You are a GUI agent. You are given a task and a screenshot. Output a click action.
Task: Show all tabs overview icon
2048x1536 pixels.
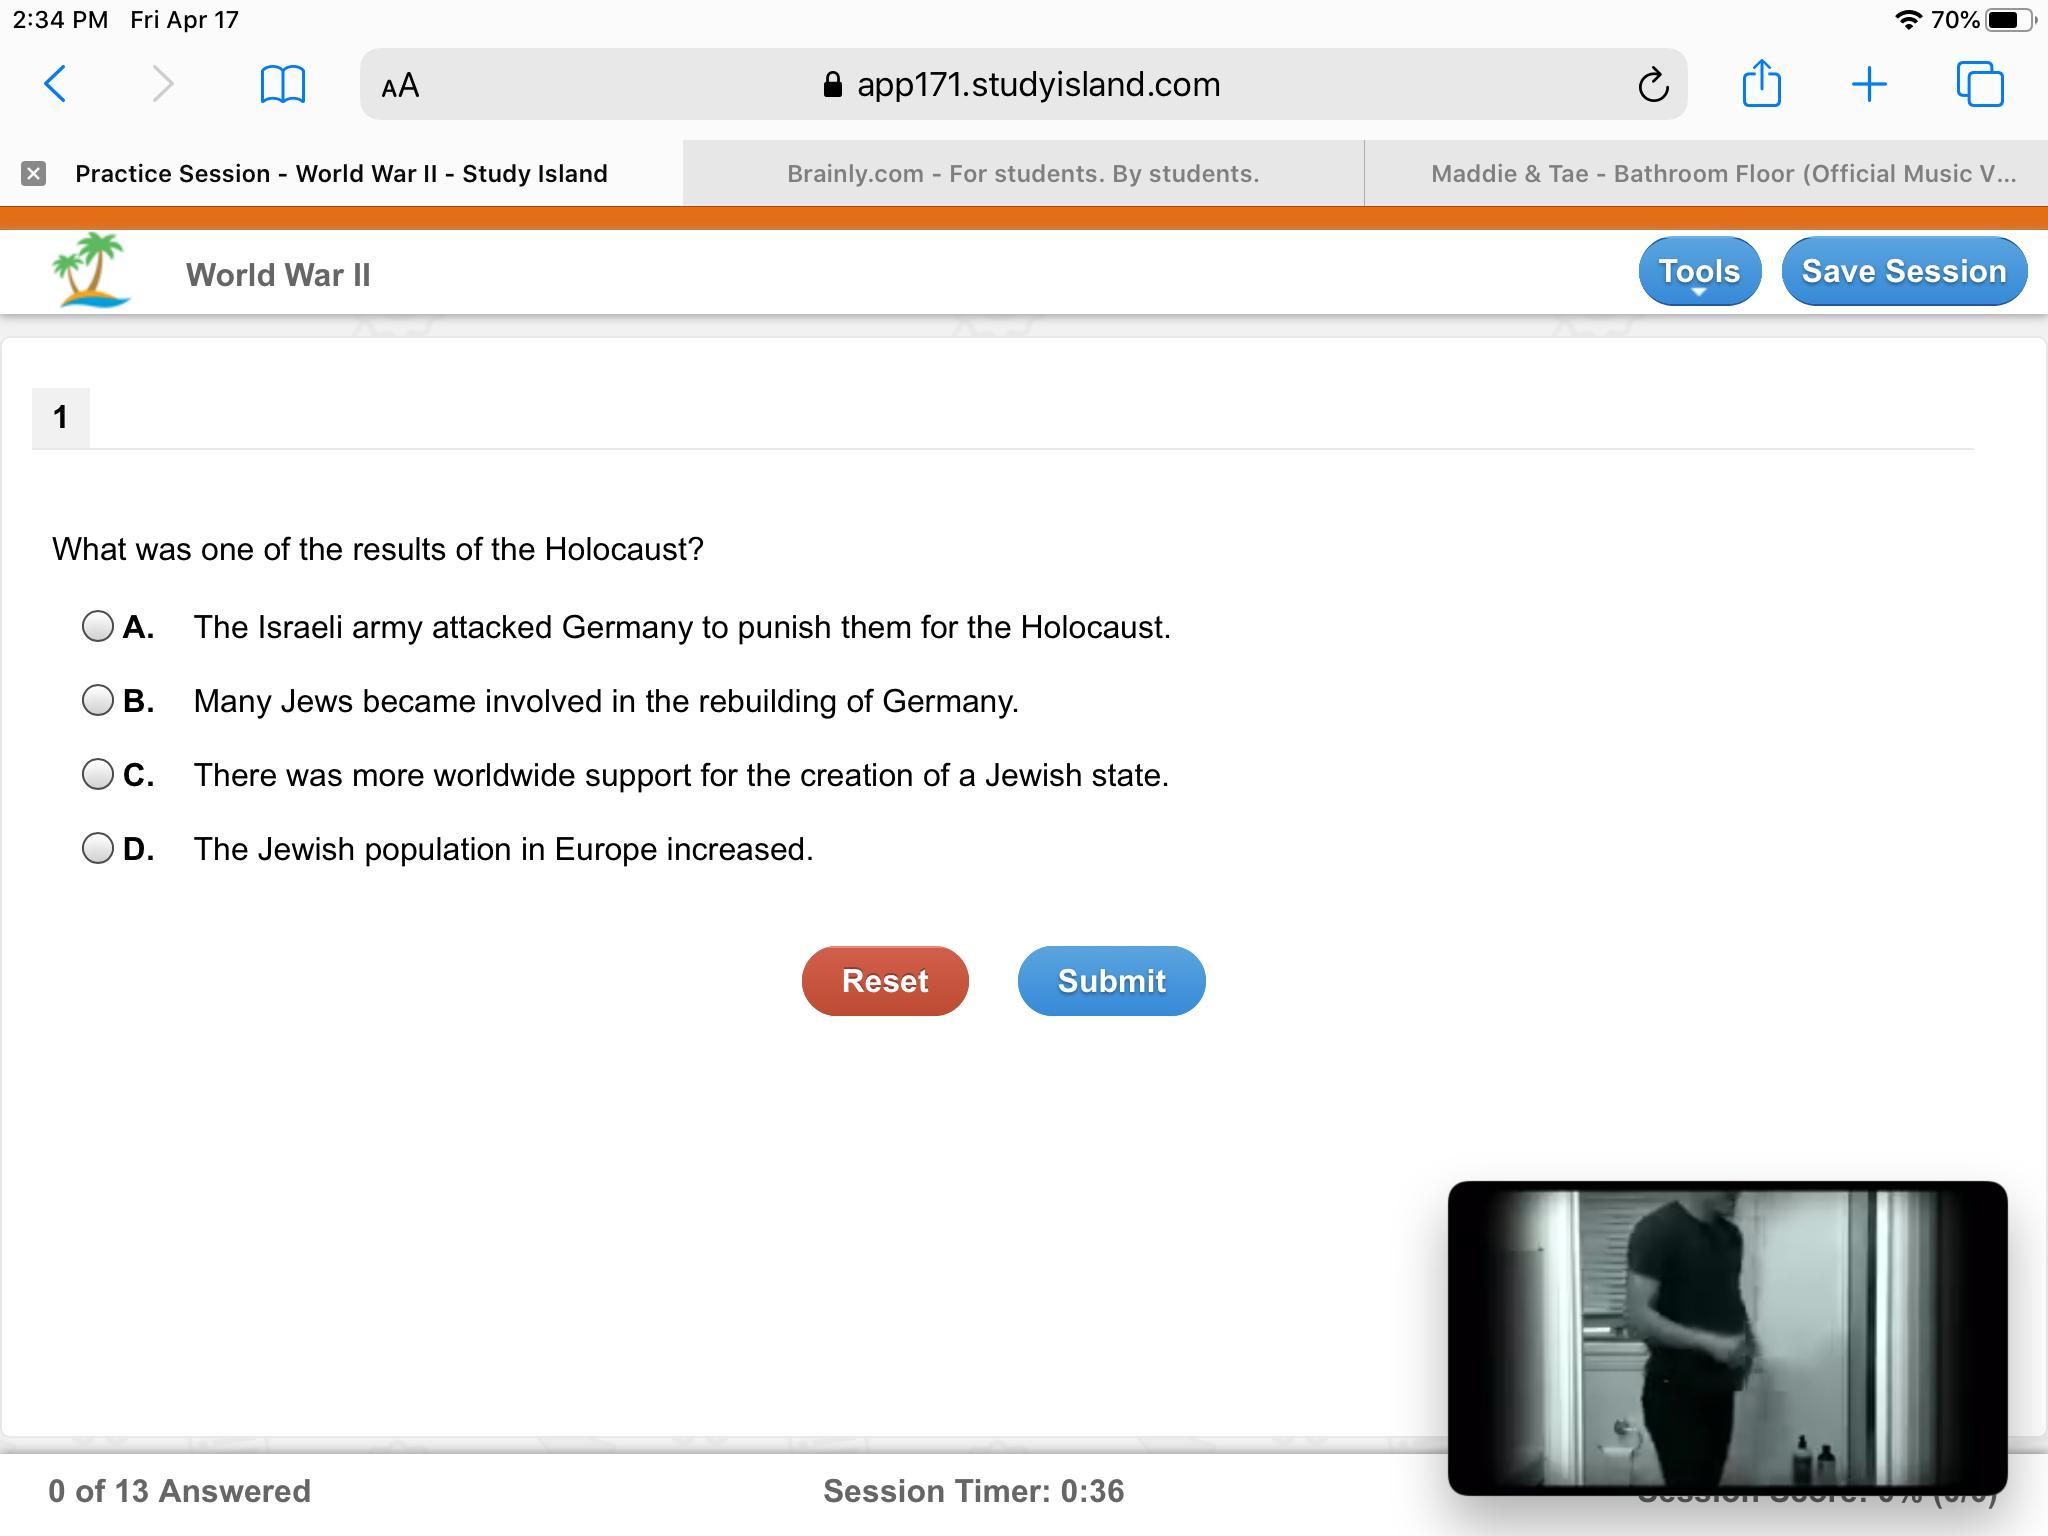point(1979,84)
